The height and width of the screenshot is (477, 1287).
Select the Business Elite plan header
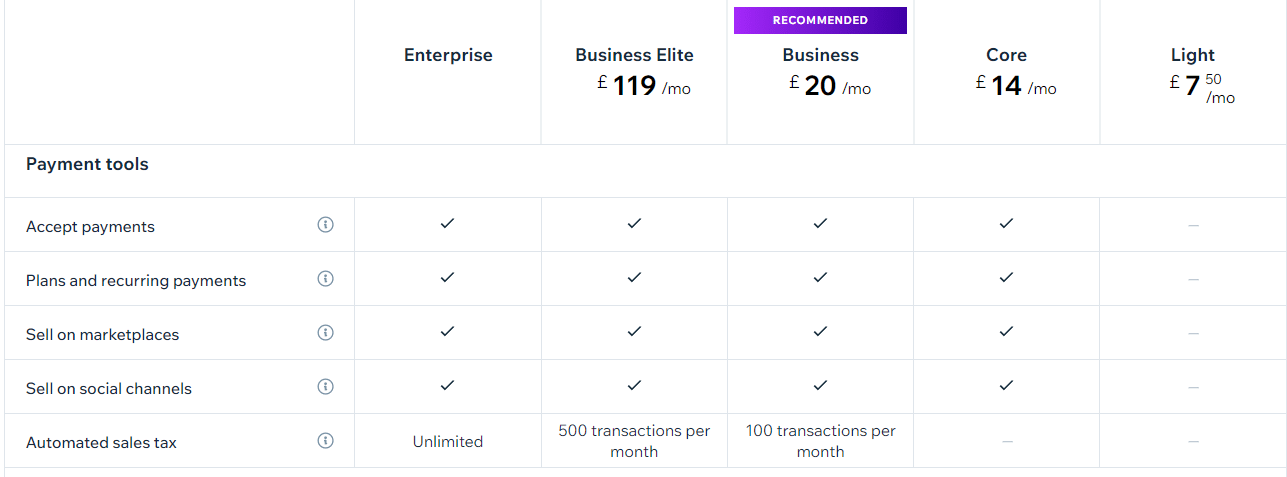(x=634, y=55)
